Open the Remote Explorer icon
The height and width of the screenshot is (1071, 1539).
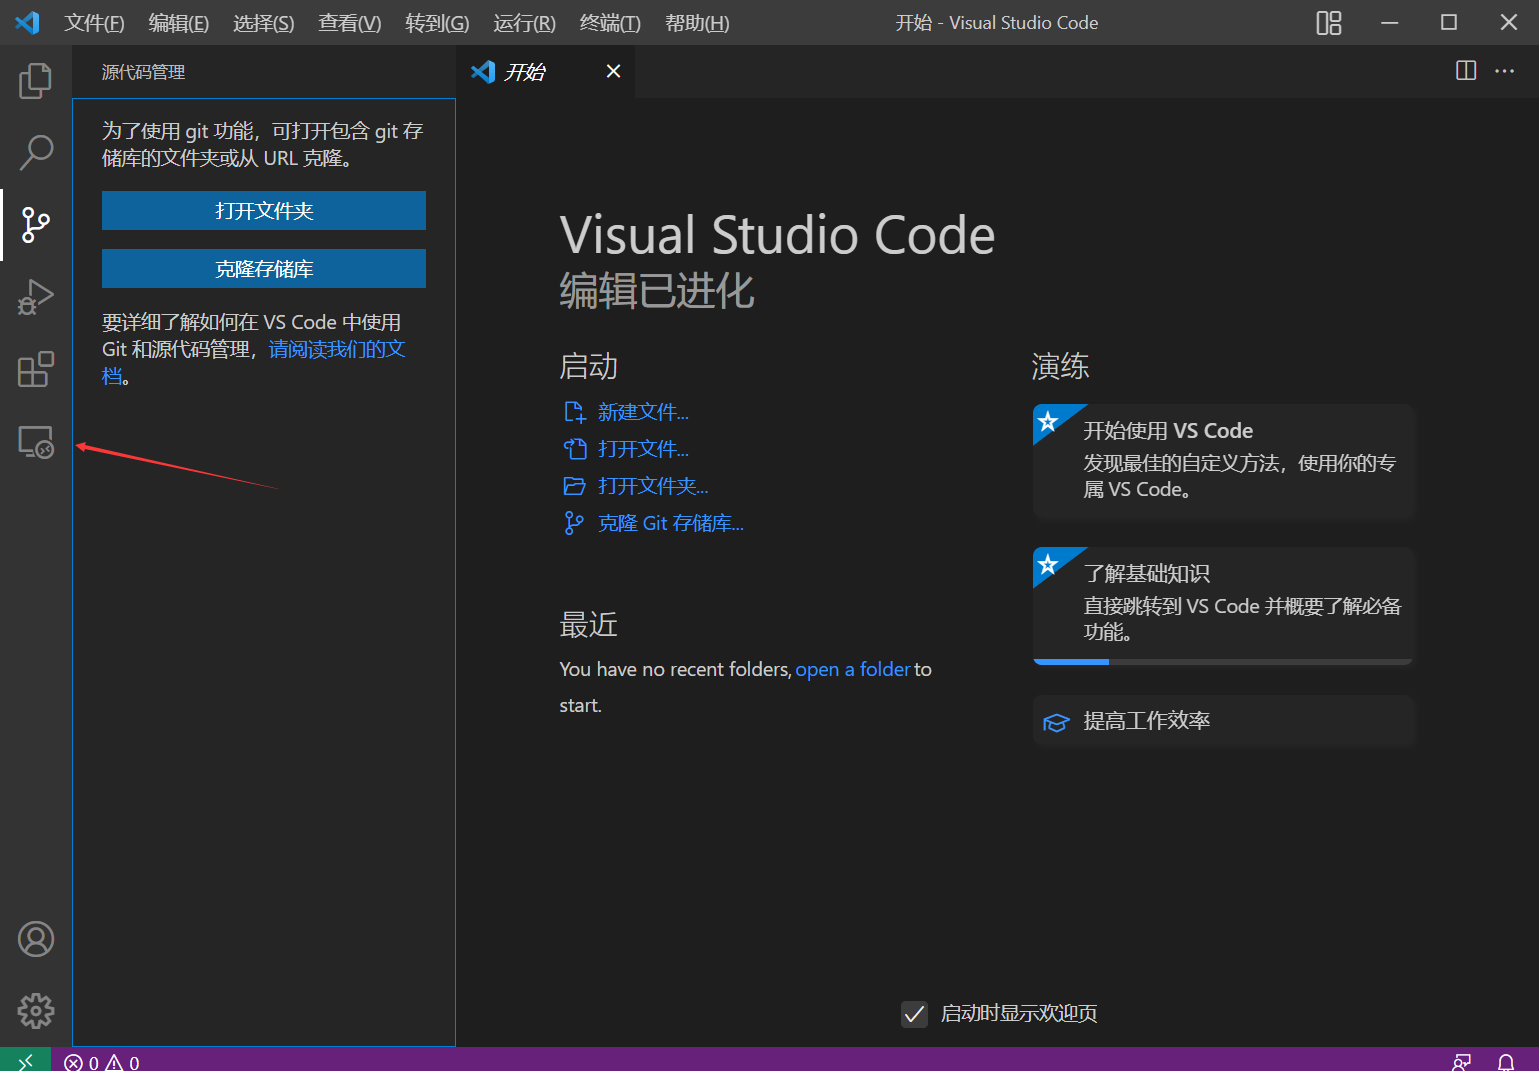pos(36,442)
